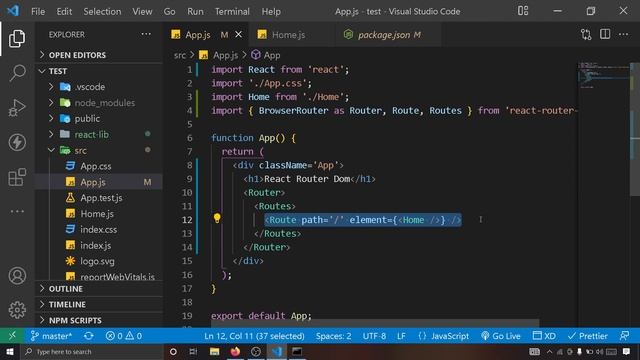Click the src breadcrumb segment
This screenshot has width=640, height=360.
pyautogui.click(x=180, y=55)
